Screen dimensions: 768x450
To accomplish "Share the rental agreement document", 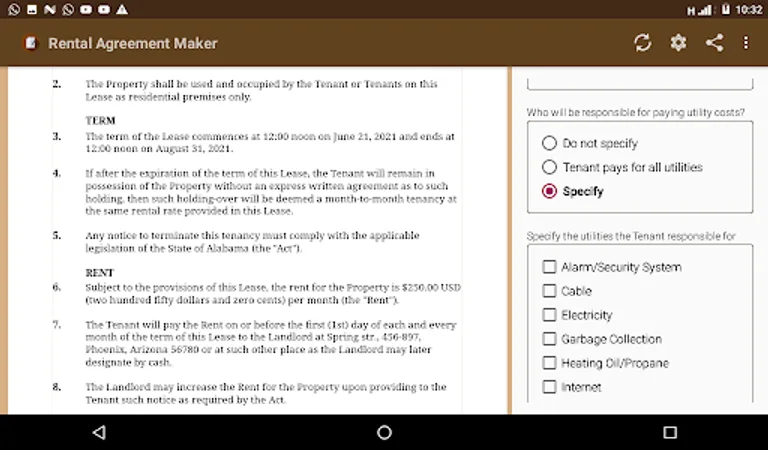I will (x=714, y=43).
